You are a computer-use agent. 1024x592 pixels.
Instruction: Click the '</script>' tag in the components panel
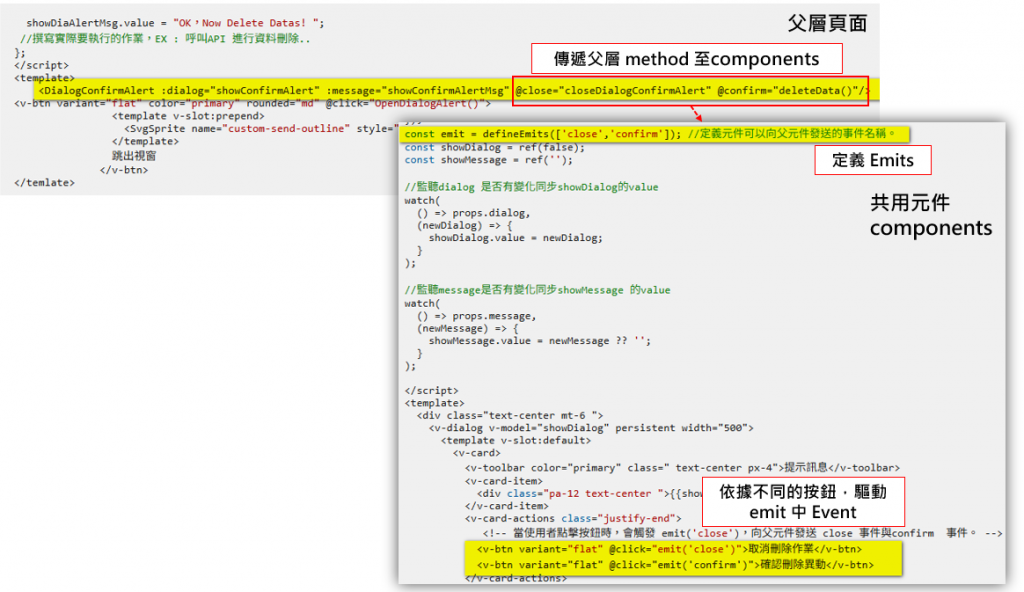pos(431,391)
